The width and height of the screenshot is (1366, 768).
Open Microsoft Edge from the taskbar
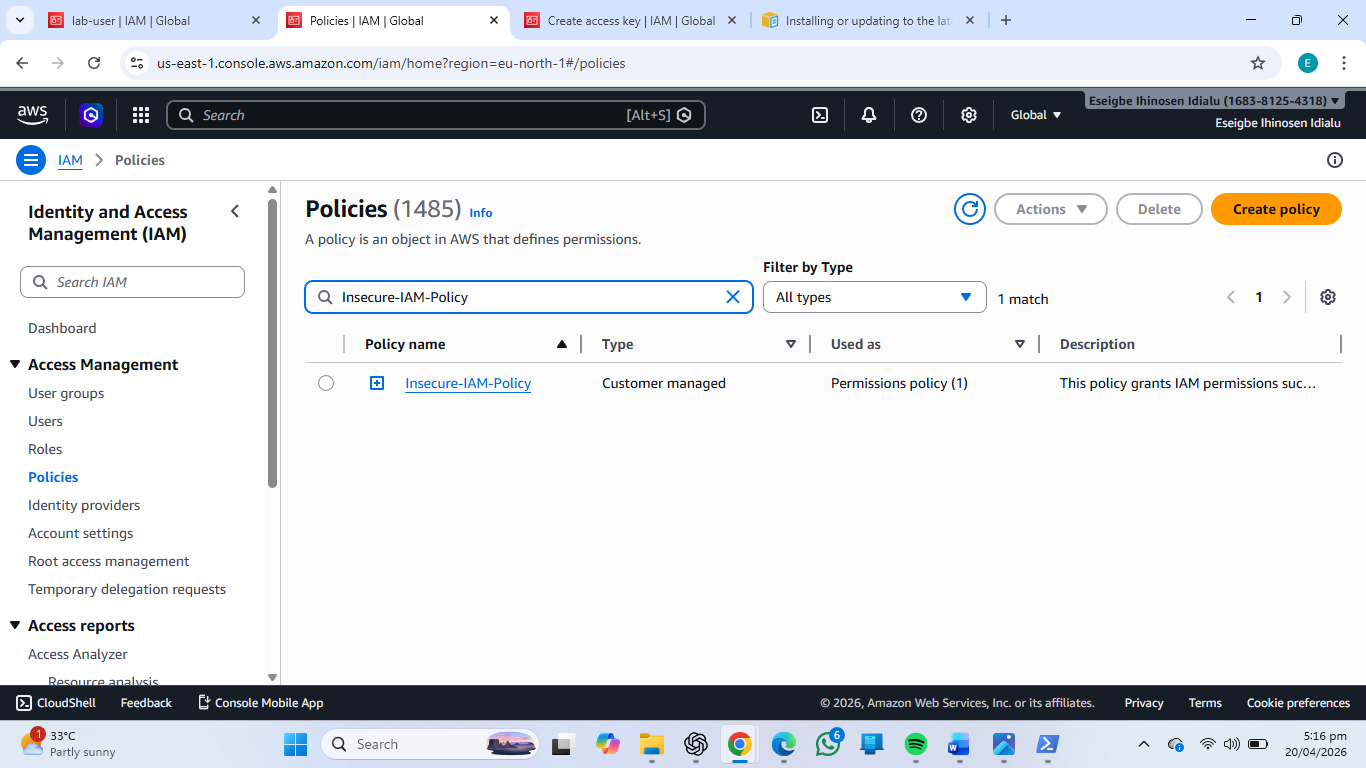coord(784,744)
